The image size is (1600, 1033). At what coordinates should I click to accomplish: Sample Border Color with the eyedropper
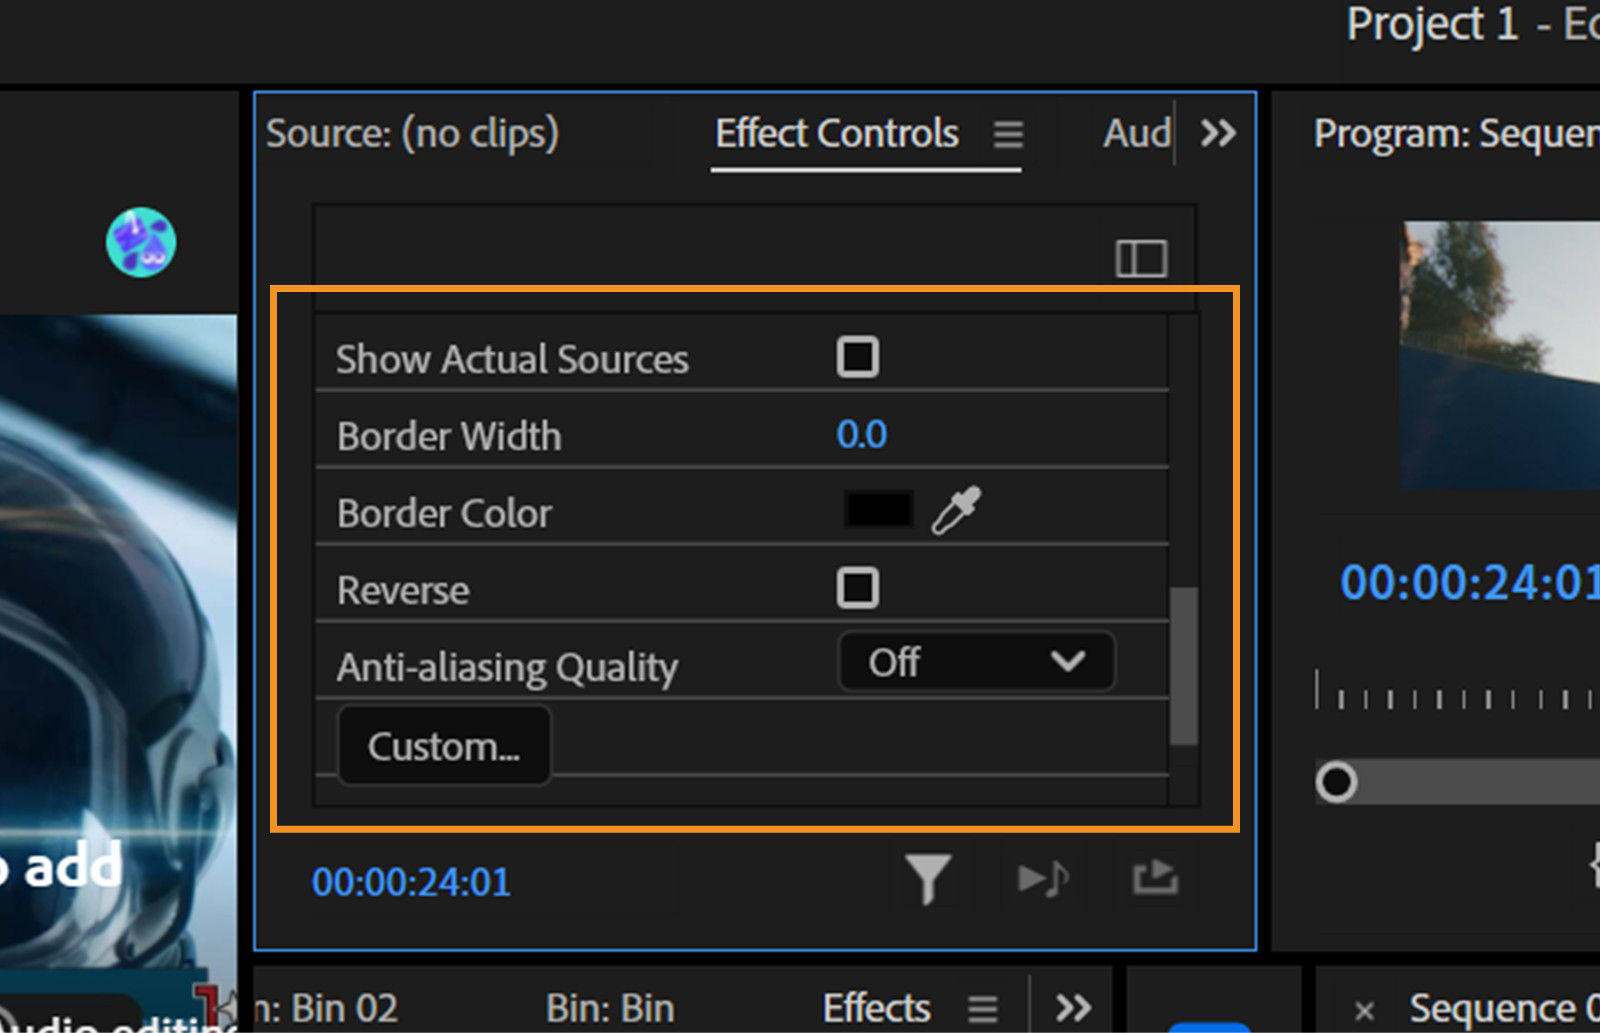pos(956,511)
